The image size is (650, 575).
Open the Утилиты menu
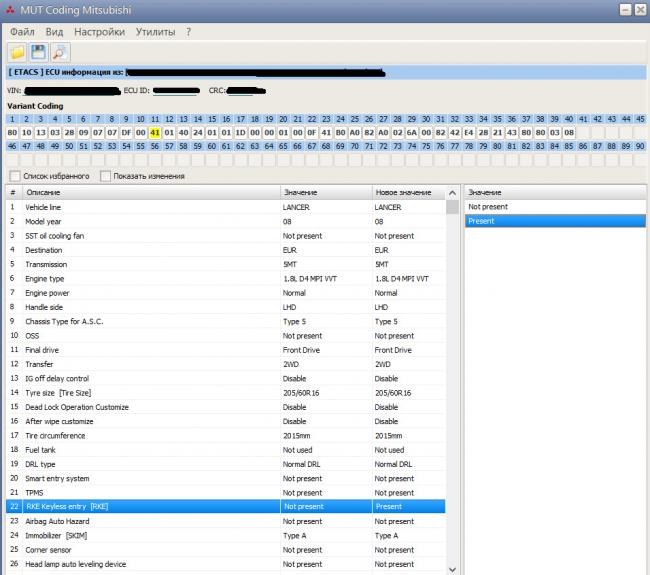pyautogui.click(x=156, y=32)
